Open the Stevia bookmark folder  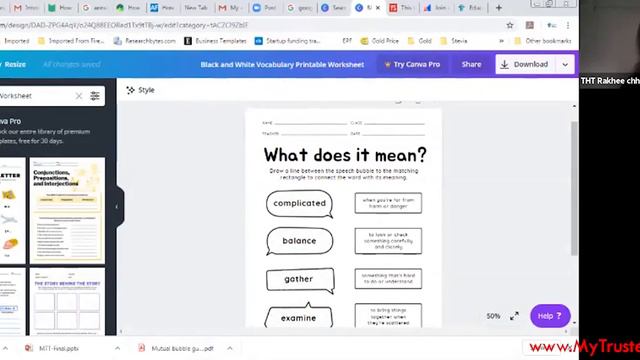pos(453,41)
